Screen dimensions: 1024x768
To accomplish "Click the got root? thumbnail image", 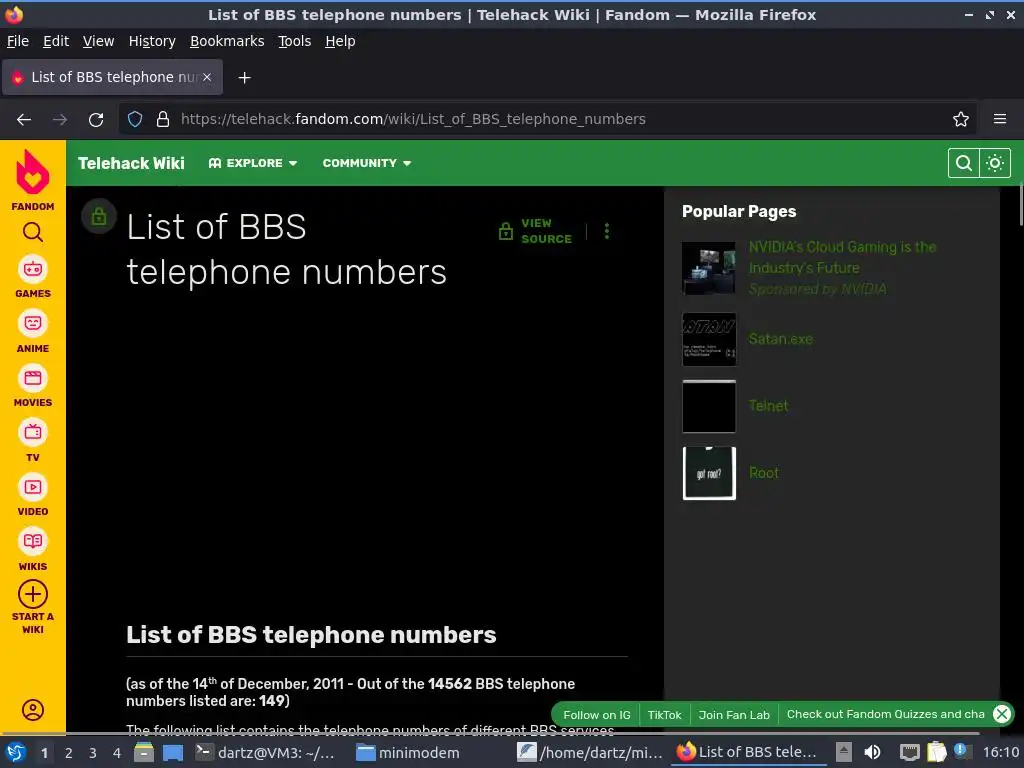I will [x=709, y=473].
